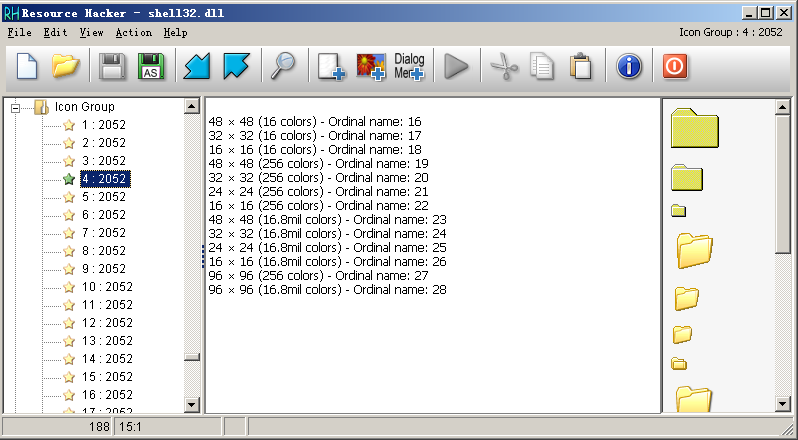Click the Resource Hacker RH title bar icon
The height and width of the screenshot is (440, 798).
(11, 13)
